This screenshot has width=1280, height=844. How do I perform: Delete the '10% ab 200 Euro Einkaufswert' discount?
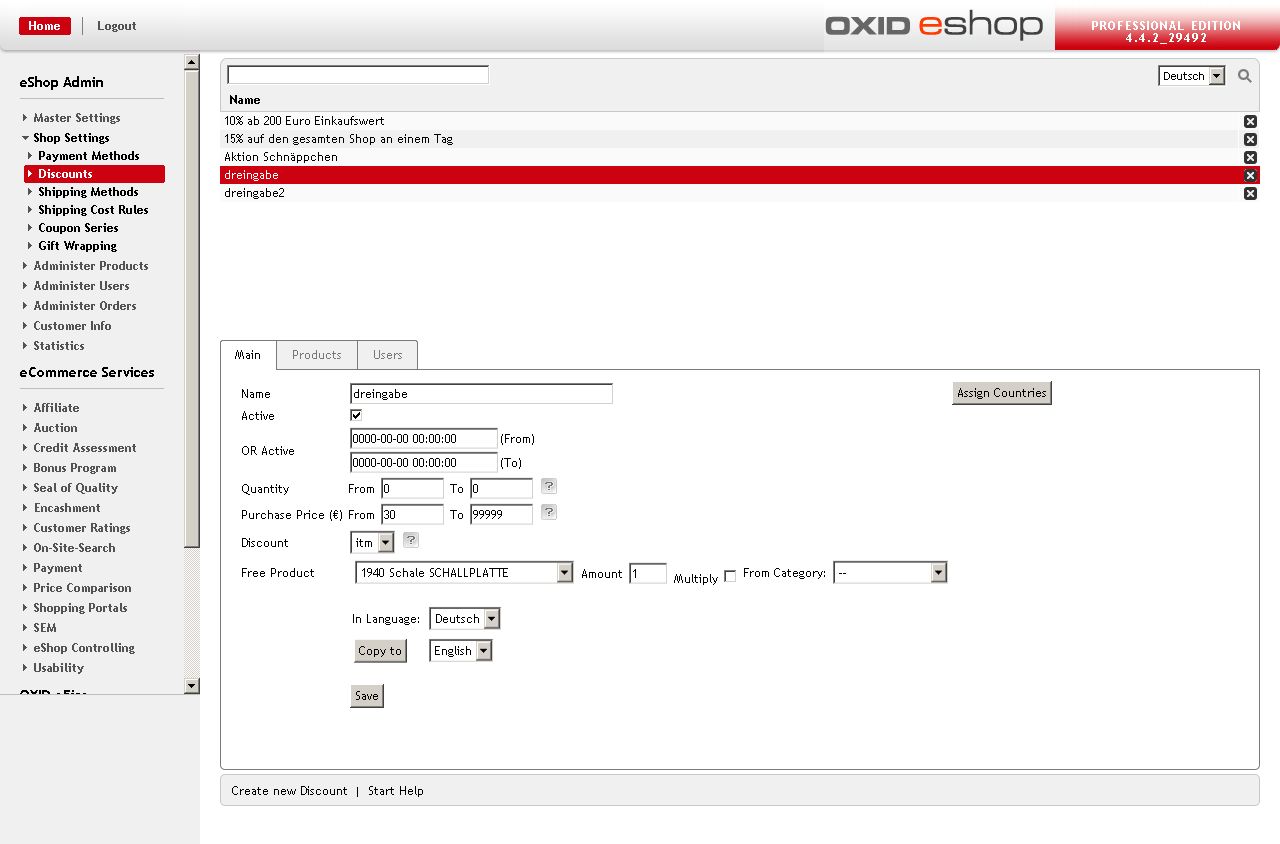pyautogui.click(x=1250, y=121)
